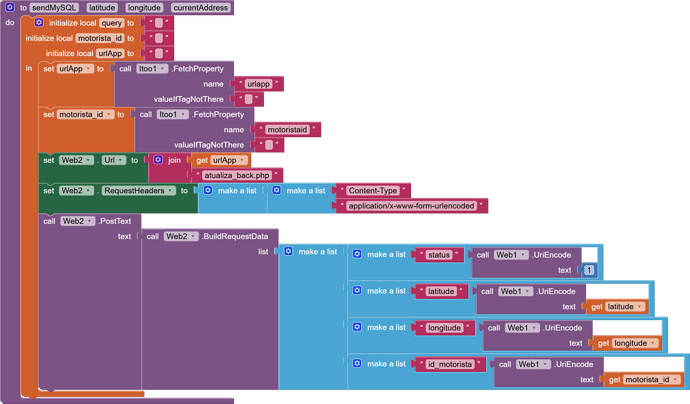This screenshot has width=690, height=404.
Task: Open the Web1 dropdown on the UriEncode call with get longitude
Action: point(534,328)
